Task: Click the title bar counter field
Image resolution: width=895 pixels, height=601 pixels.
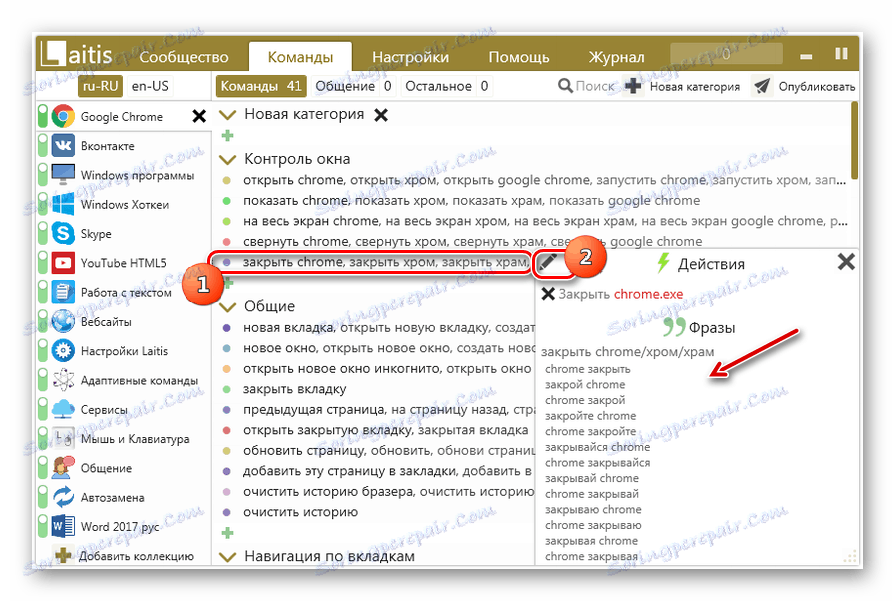Action: pos(726,54)
